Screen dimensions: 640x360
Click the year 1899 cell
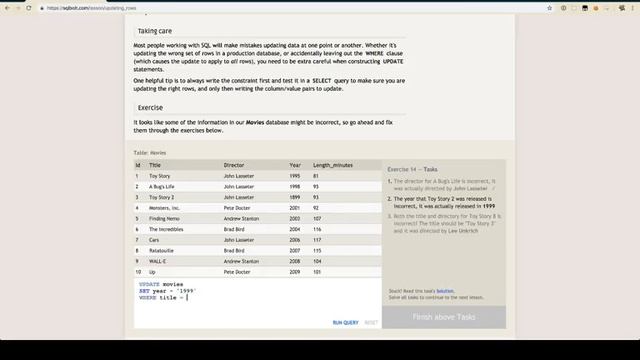pyautogui.click(x=295, y=197)
